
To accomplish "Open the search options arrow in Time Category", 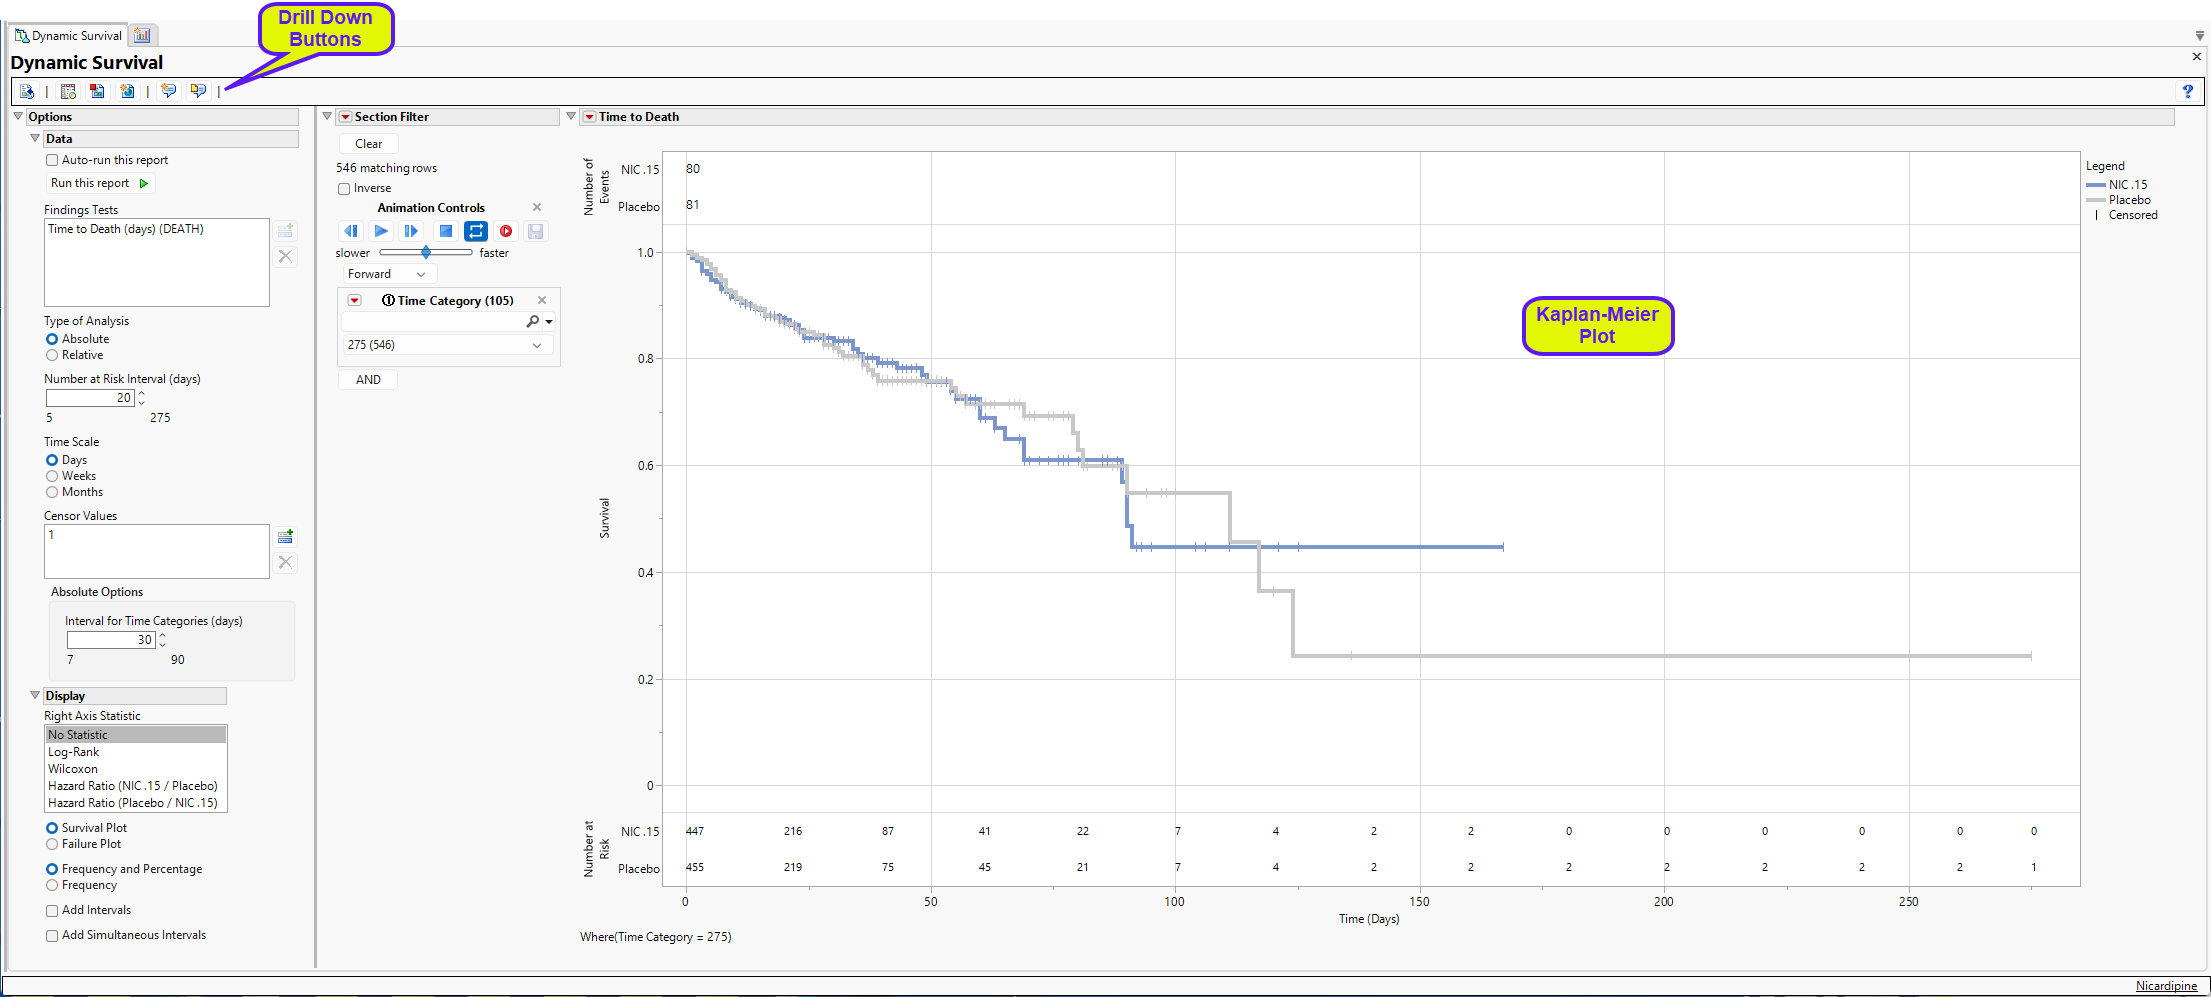I will [x=549, y=322].
